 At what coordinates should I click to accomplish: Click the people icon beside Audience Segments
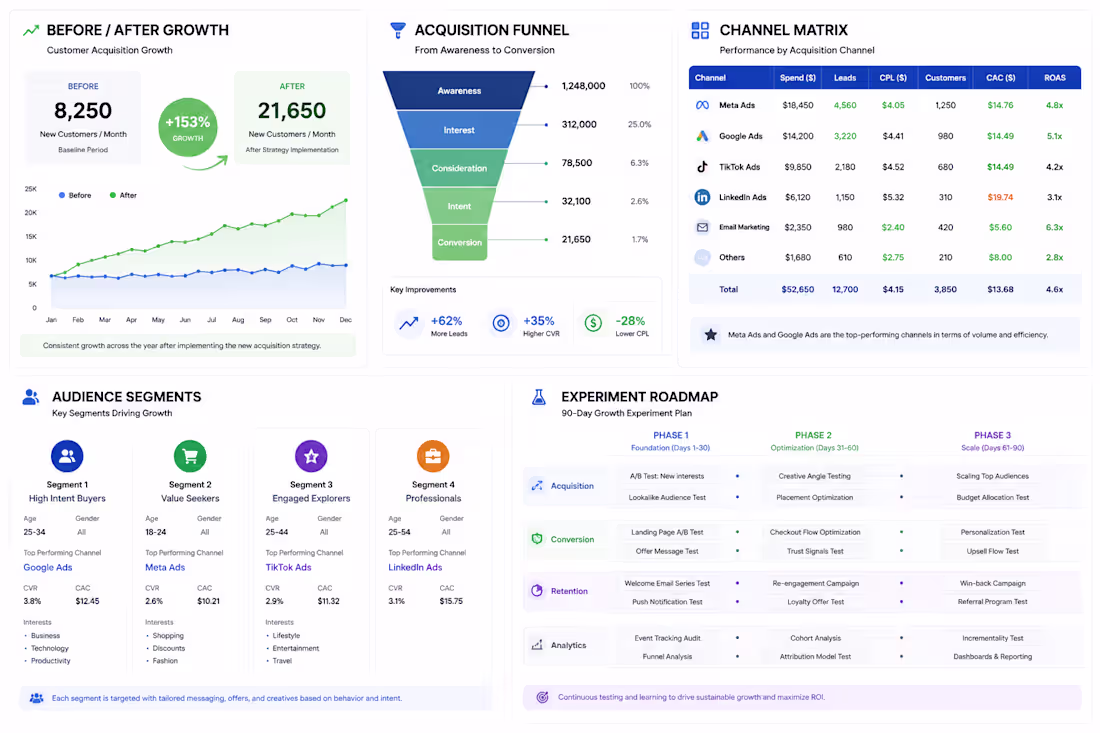click(31, 397)
